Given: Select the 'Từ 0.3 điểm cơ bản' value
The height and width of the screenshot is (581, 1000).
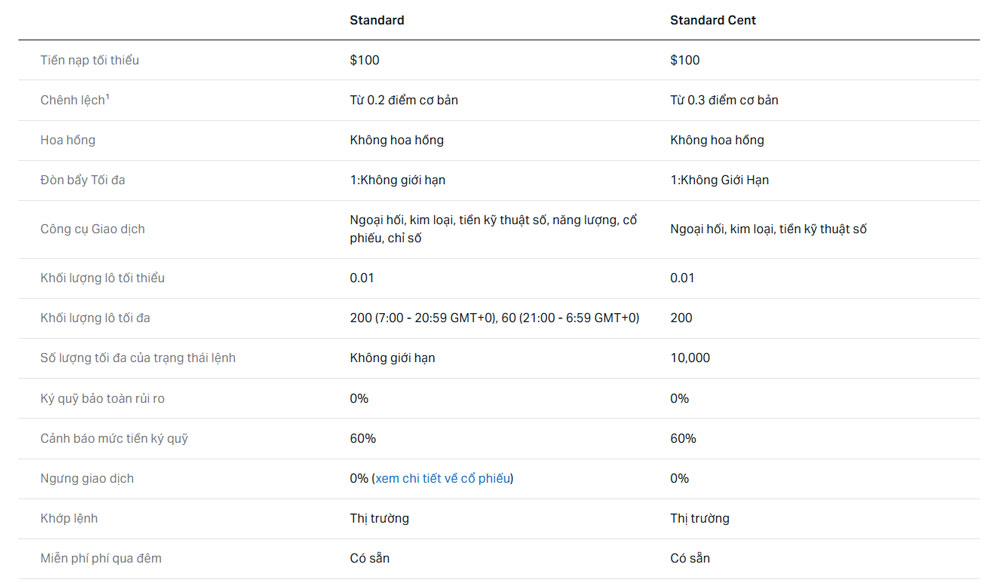Looking at the screenshot, I should pos(724,100).
